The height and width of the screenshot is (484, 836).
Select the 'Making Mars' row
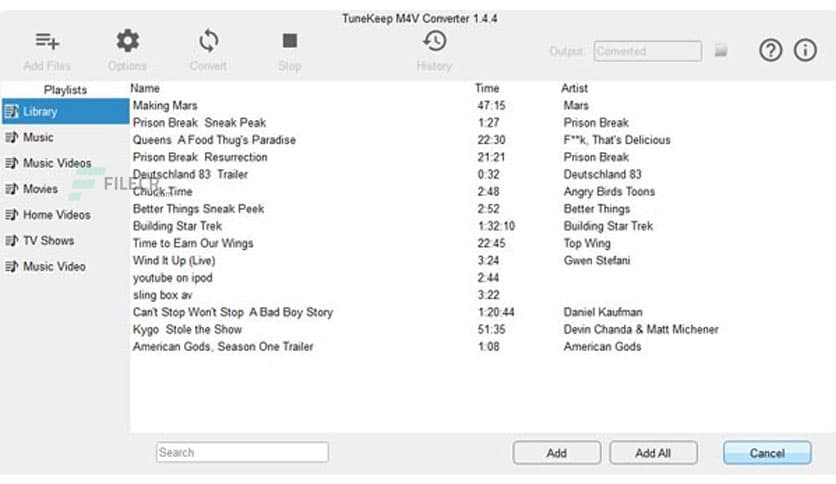pos(165,106)
